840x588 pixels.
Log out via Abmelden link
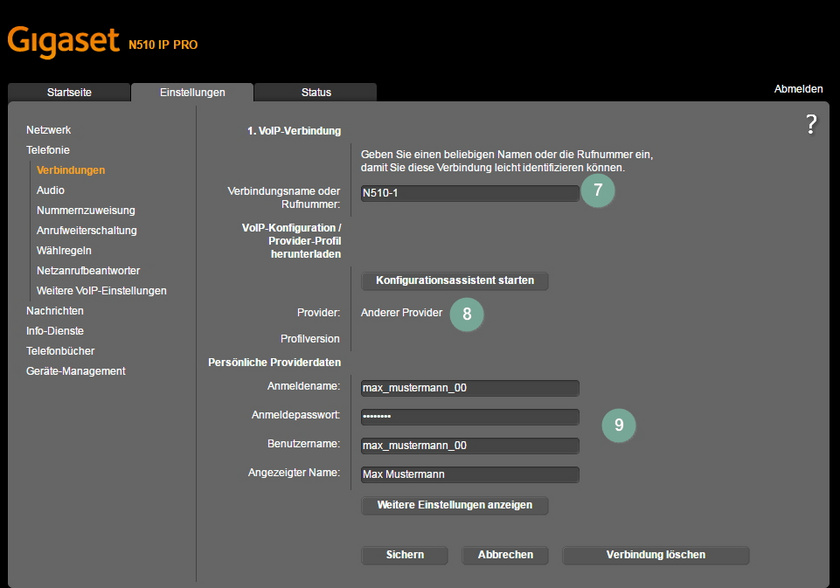click(x=798, y=89)
